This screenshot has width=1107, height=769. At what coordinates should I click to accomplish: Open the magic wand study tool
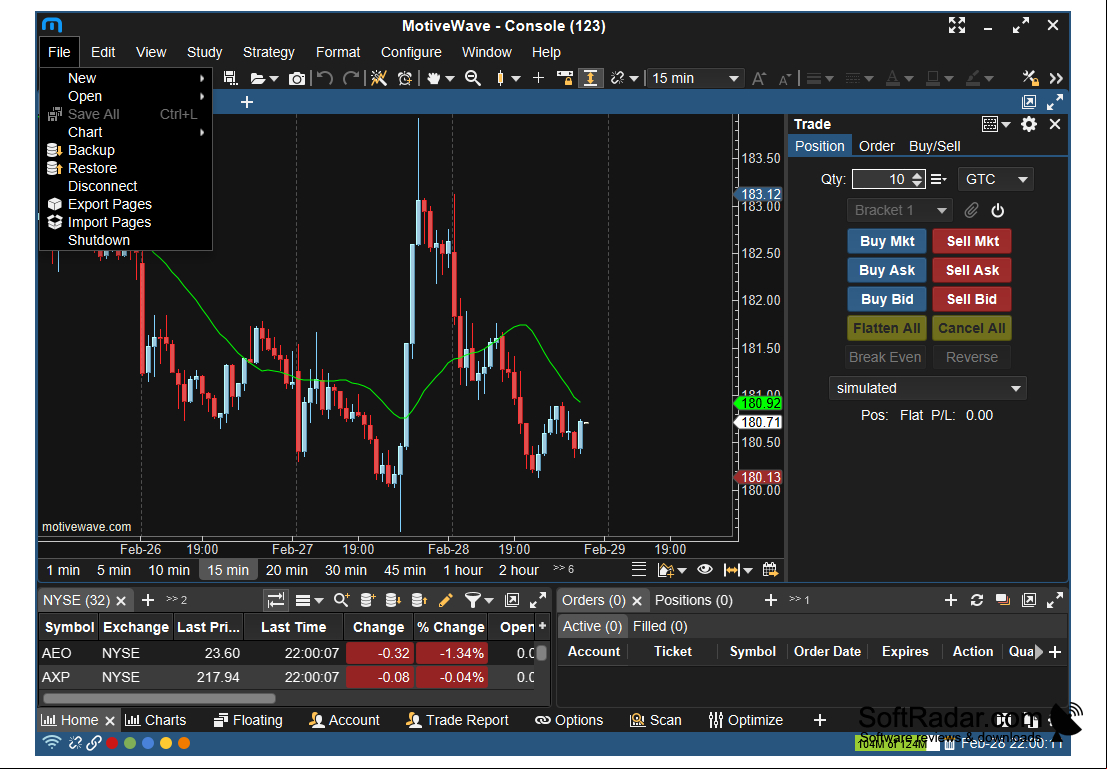tap(379, 78)
